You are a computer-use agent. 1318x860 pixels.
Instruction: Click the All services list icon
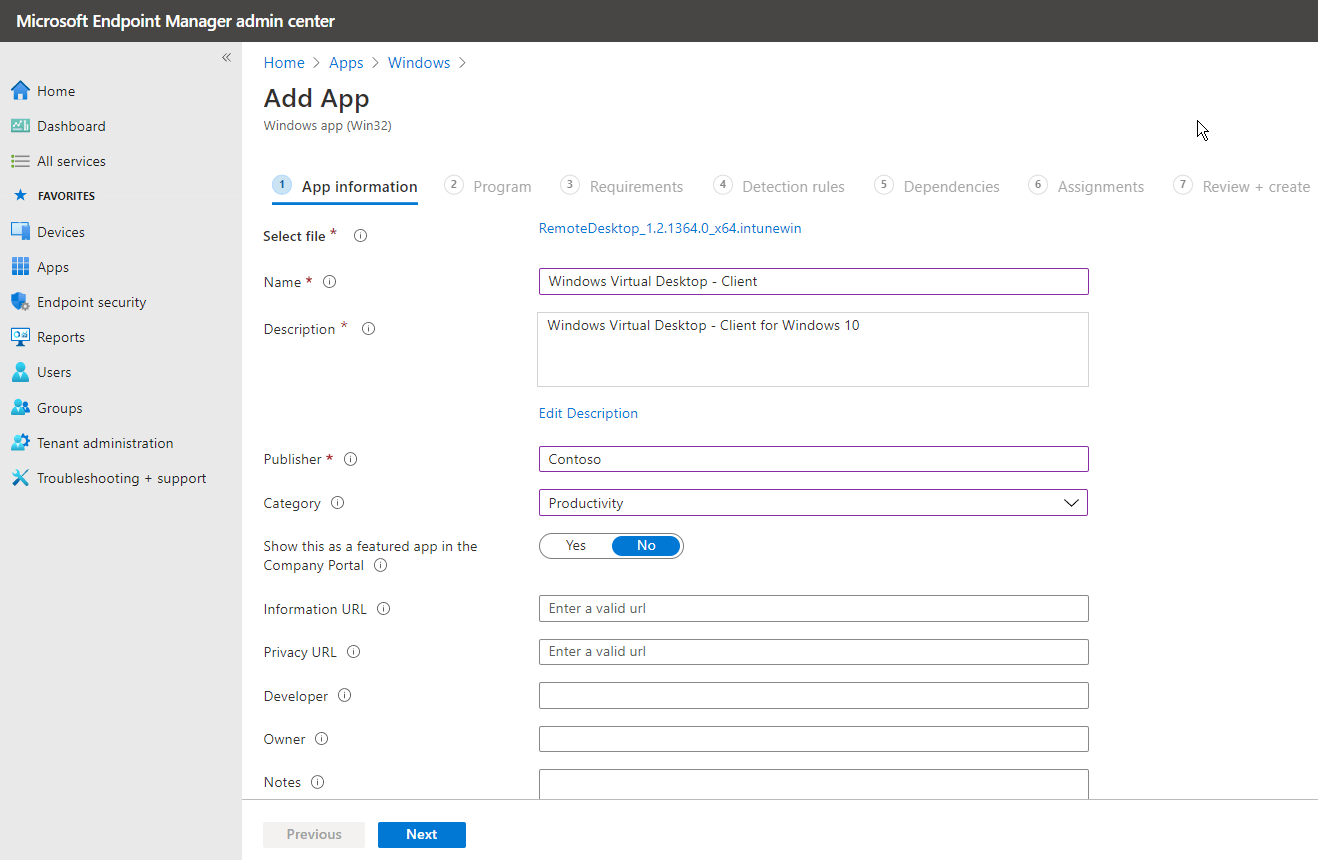click(20, 161)
